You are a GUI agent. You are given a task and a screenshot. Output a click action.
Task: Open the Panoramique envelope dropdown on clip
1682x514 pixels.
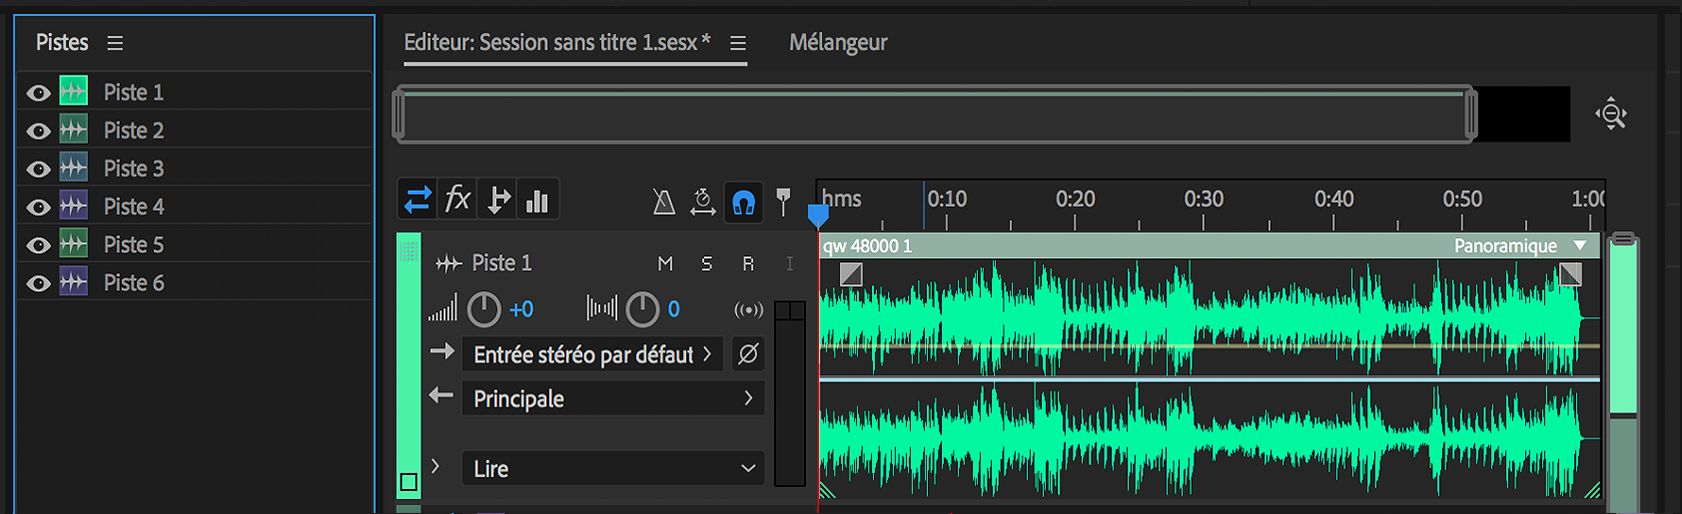(x=1581, y=246)
